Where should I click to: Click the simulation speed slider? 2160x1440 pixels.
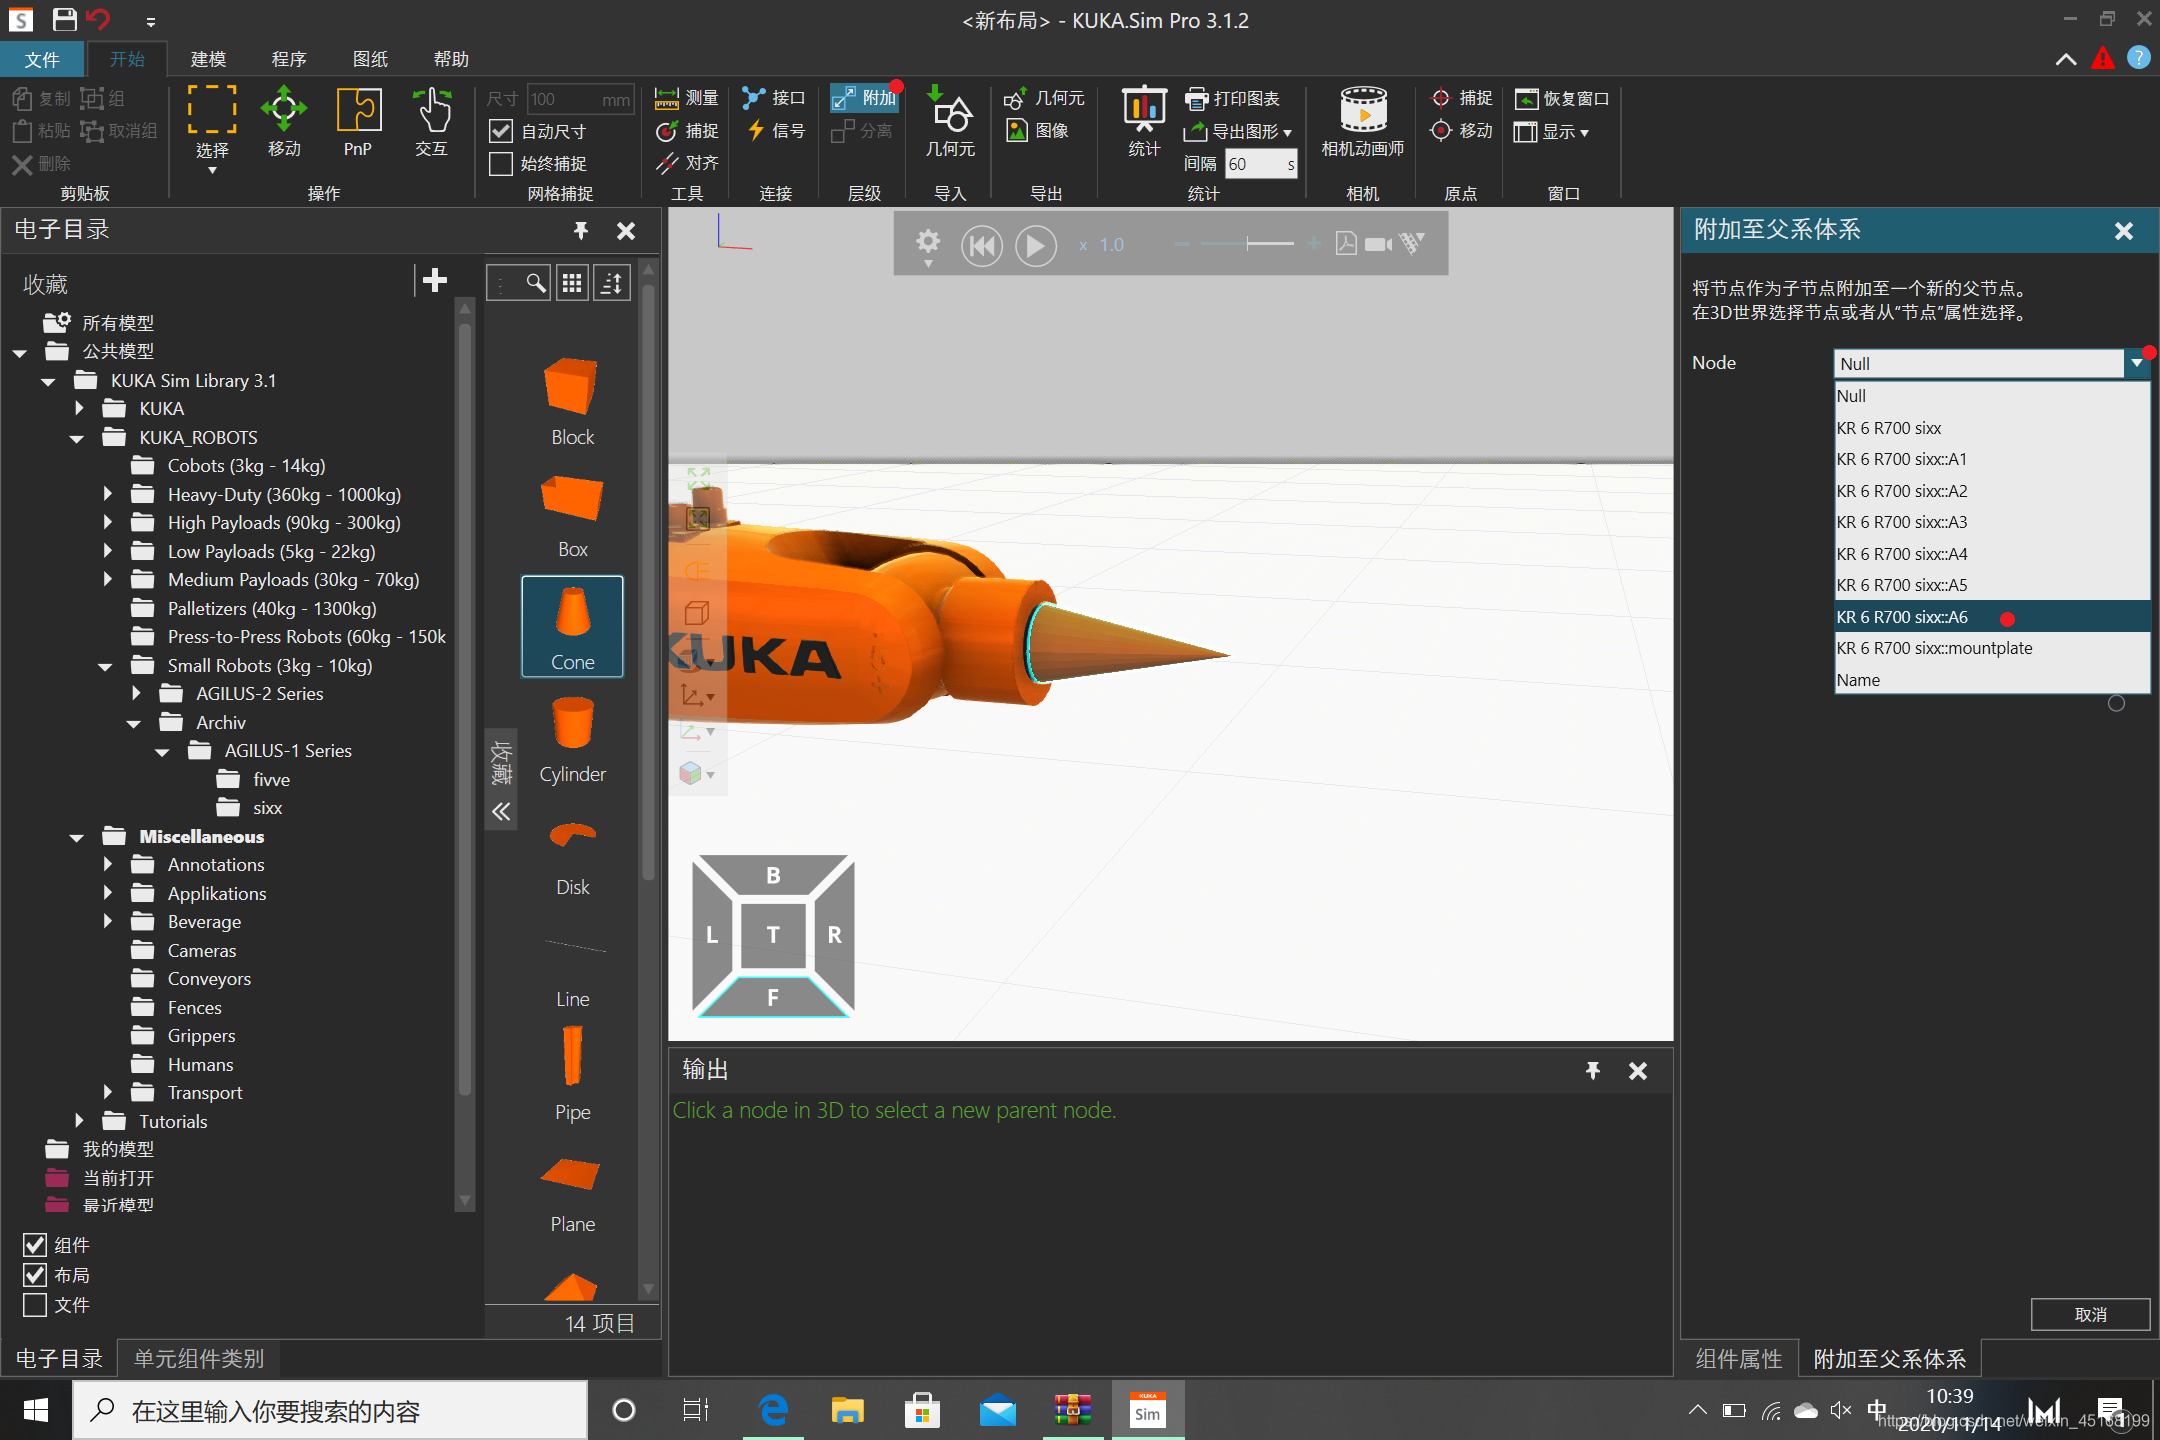pyautogui.click(x=1248, y=244)
